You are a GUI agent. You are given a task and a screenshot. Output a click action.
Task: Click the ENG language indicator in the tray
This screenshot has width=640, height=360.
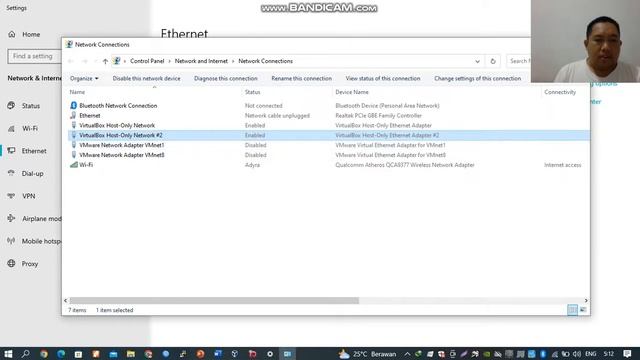tap(591, 354)
